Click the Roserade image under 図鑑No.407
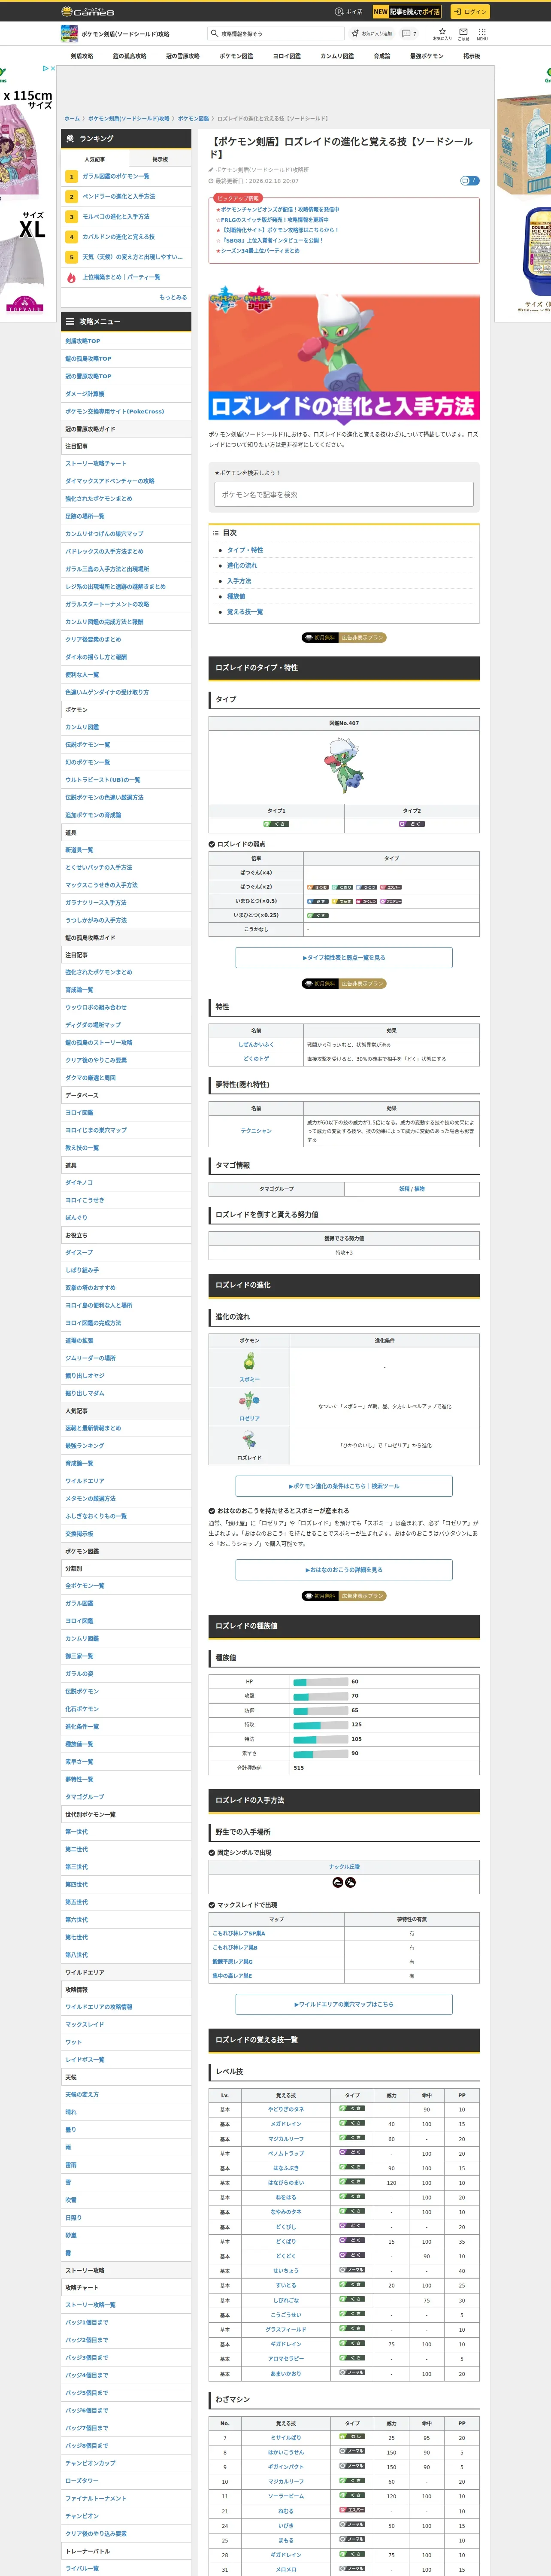551x2576 pixels. pyautogui.click(x=344, y=766)
